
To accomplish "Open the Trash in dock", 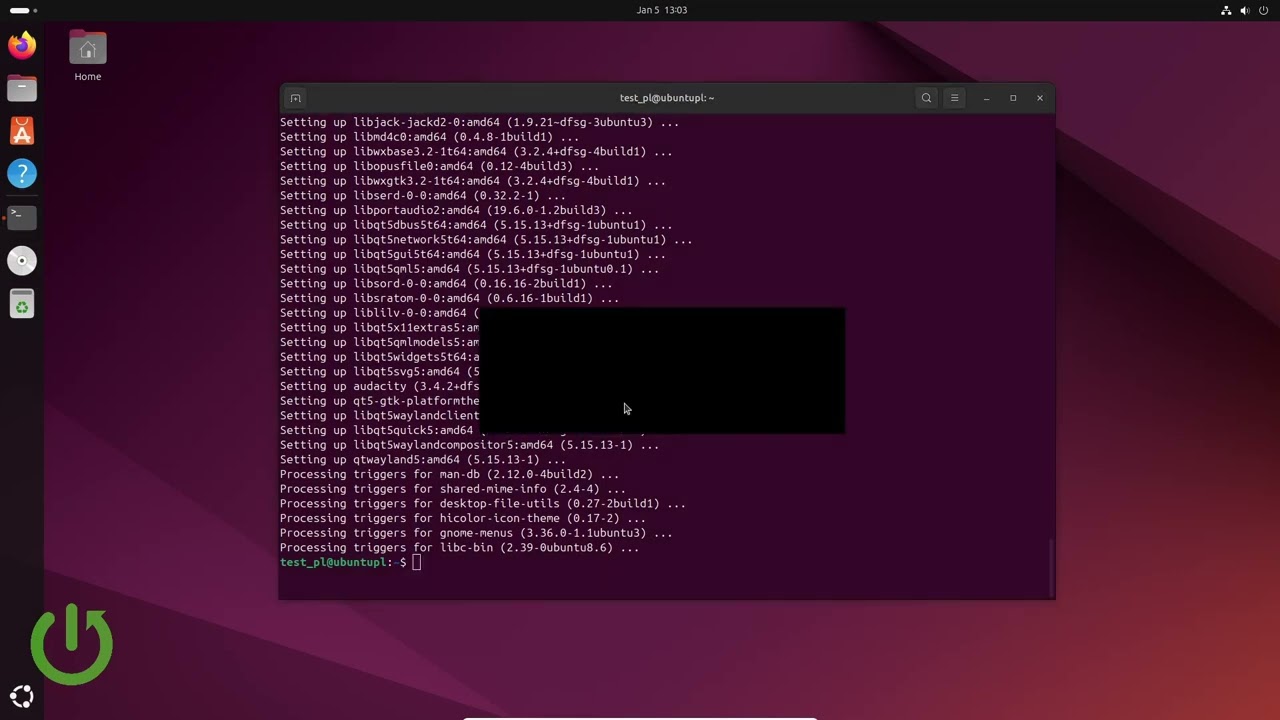I will pos(22,304).
